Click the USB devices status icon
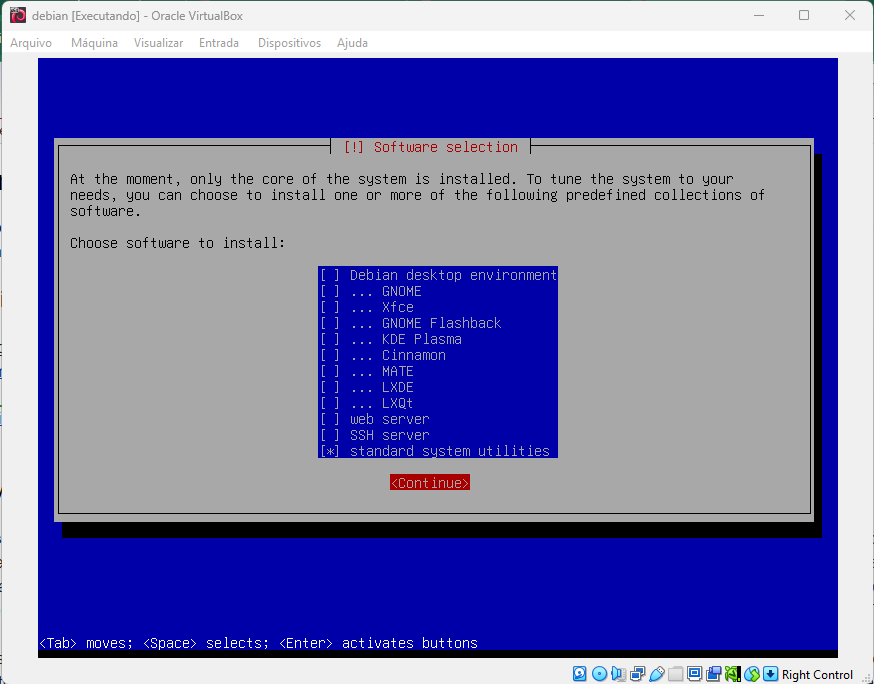The height and width of the screenshot is (684, 874). coord(657,674)
